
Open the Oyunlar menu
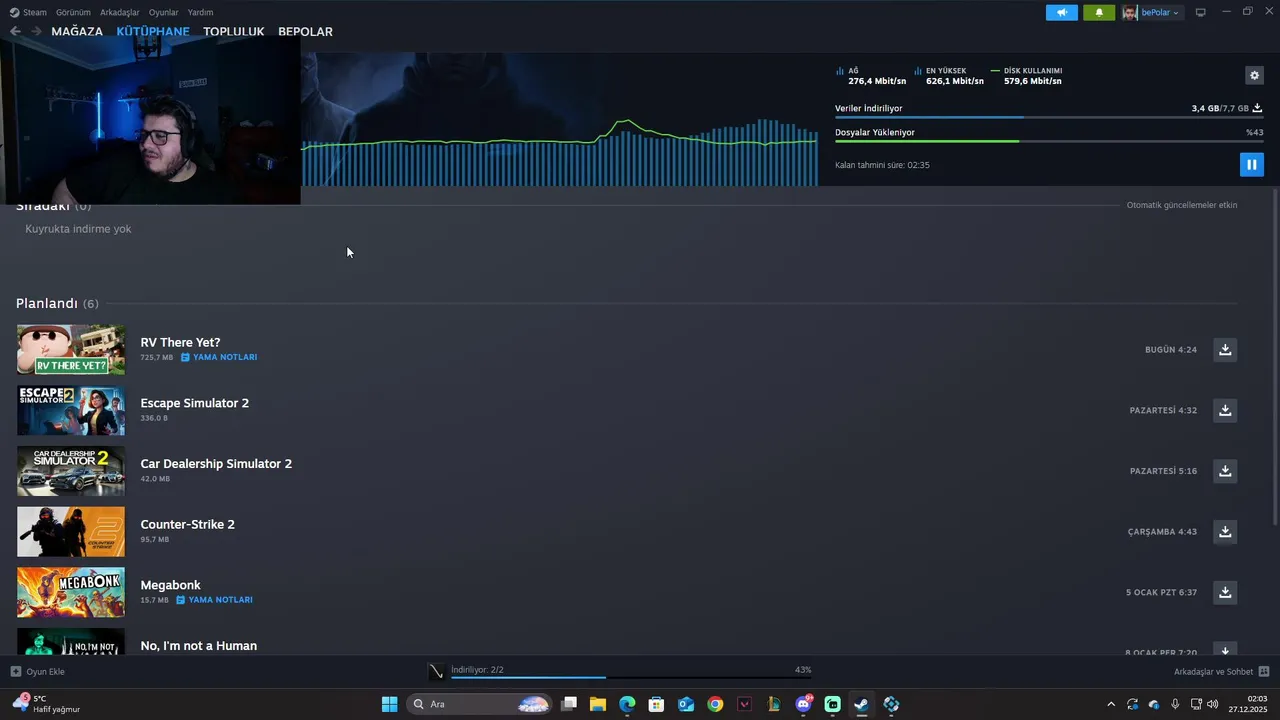click(163, 12)
